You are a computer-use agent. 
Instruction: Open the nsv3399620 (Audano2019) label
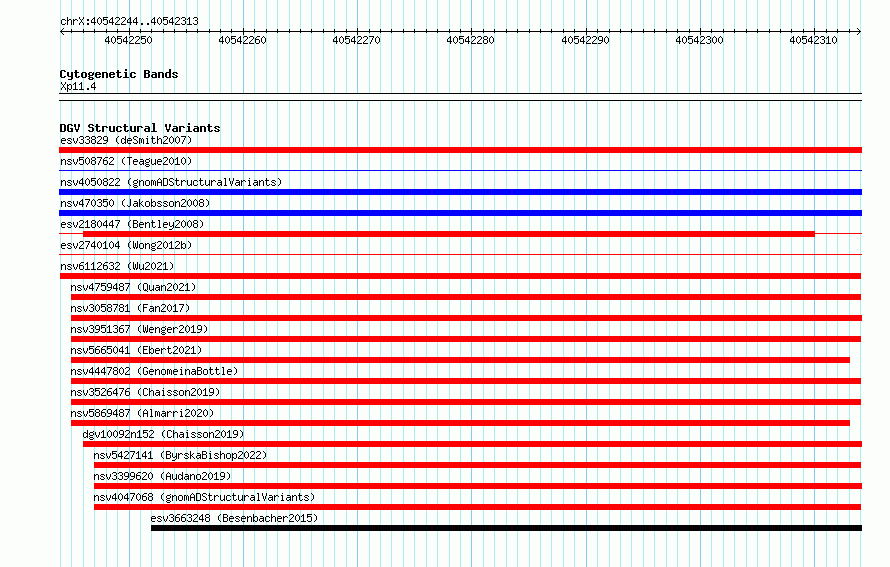[x=162, y=476]
